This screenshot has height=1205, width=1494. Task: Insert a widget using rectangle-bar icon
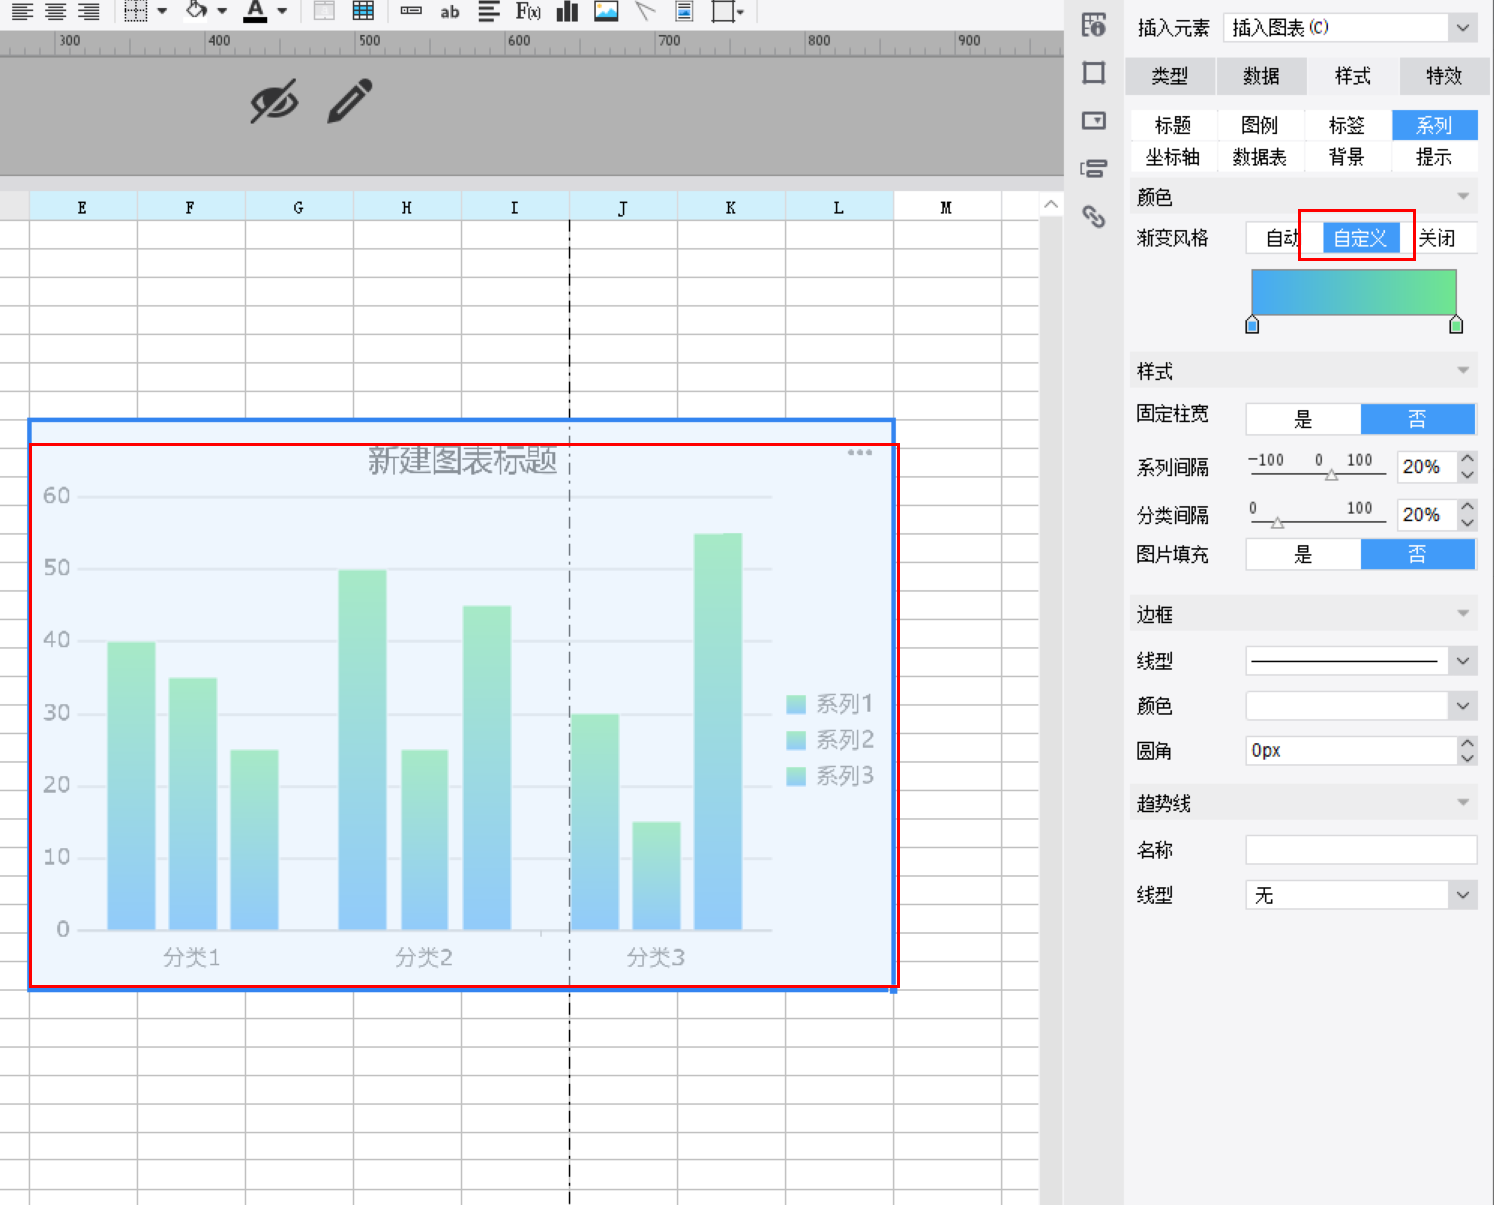click(x=411, y=11)
